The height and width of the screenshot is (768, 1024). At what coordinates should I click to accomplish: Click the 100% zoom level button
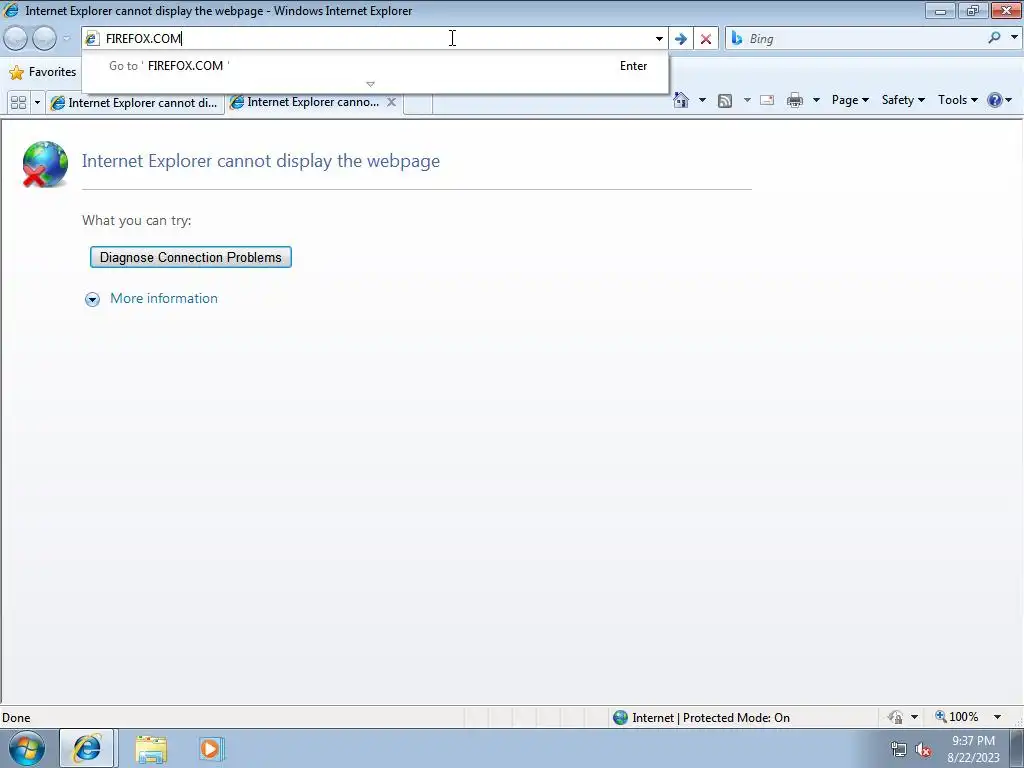click(x=957, y=717)
